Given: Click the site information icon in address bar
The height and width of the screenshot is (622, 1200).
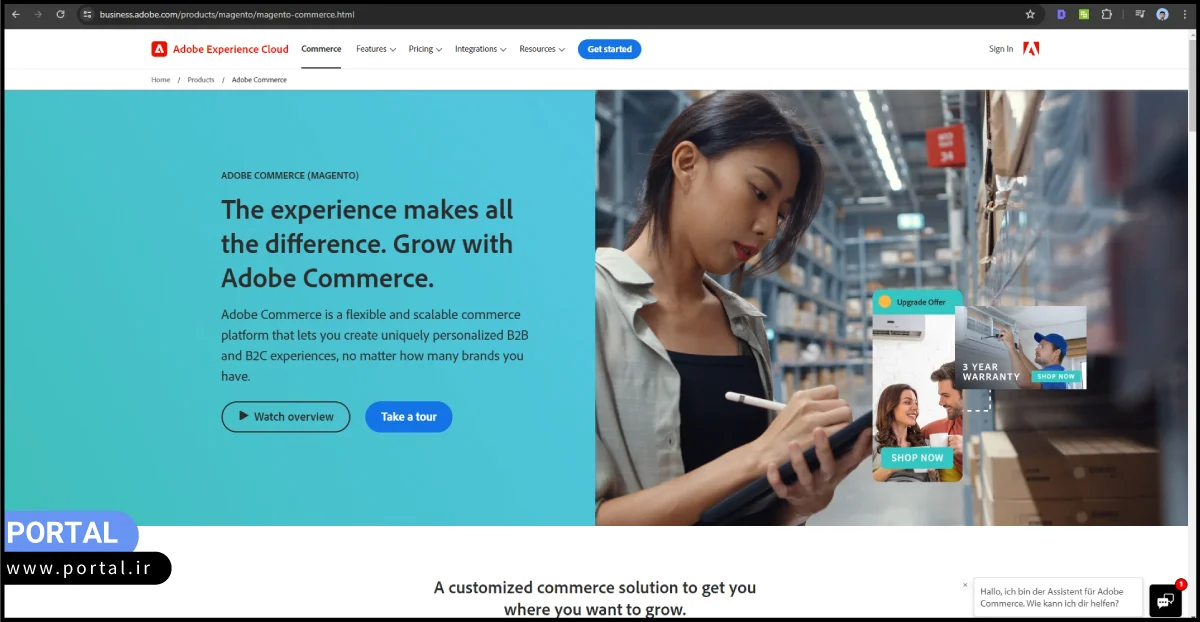Looking at the screenshot, I should pyautogui.click(x=87, y=14).
